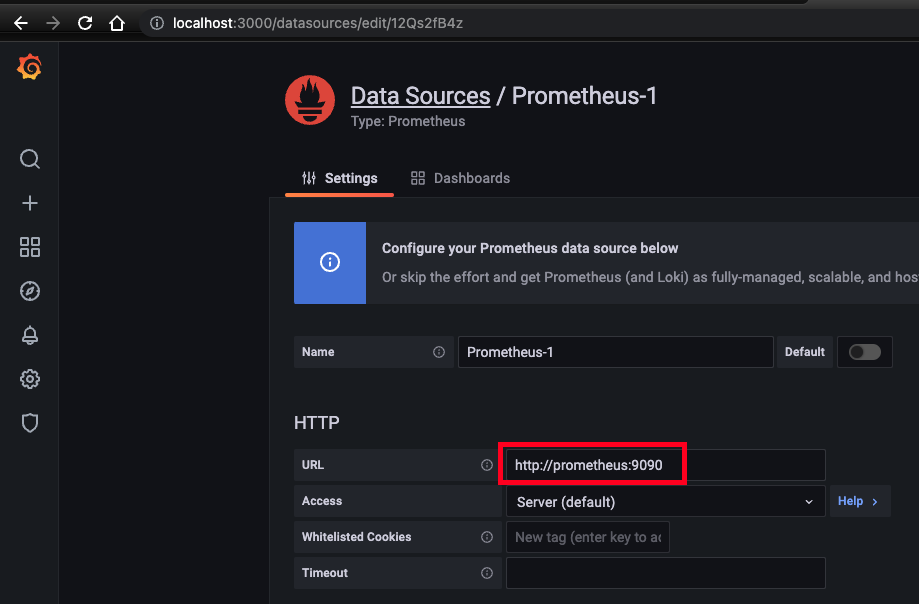Click the URL field info tooltip icon
This screenshot has width=919, height=604.
(x=487, y=464)
